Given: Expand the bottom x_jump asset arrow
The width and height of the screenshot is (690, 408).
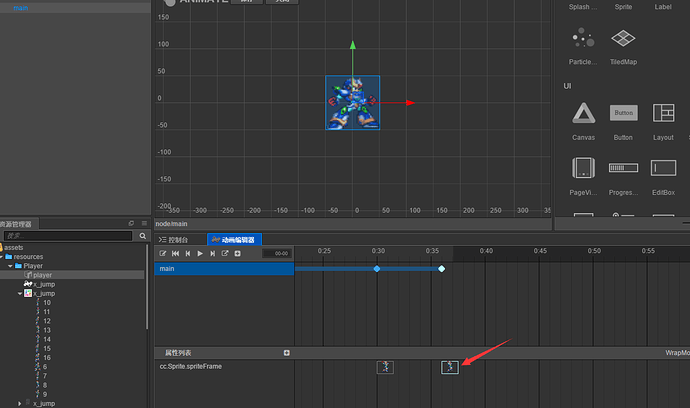Looking at the screenshot, I should [x=19, y=404].
